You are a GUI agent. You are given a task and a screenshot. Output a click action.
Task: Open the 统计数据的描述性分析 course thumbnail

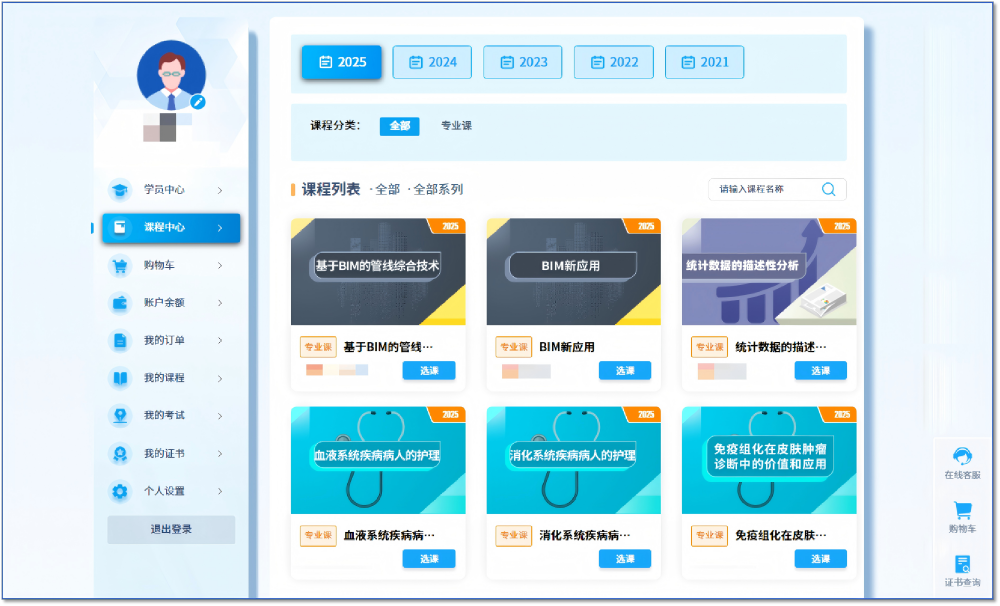pyautogui.click(x=769, y=271)
